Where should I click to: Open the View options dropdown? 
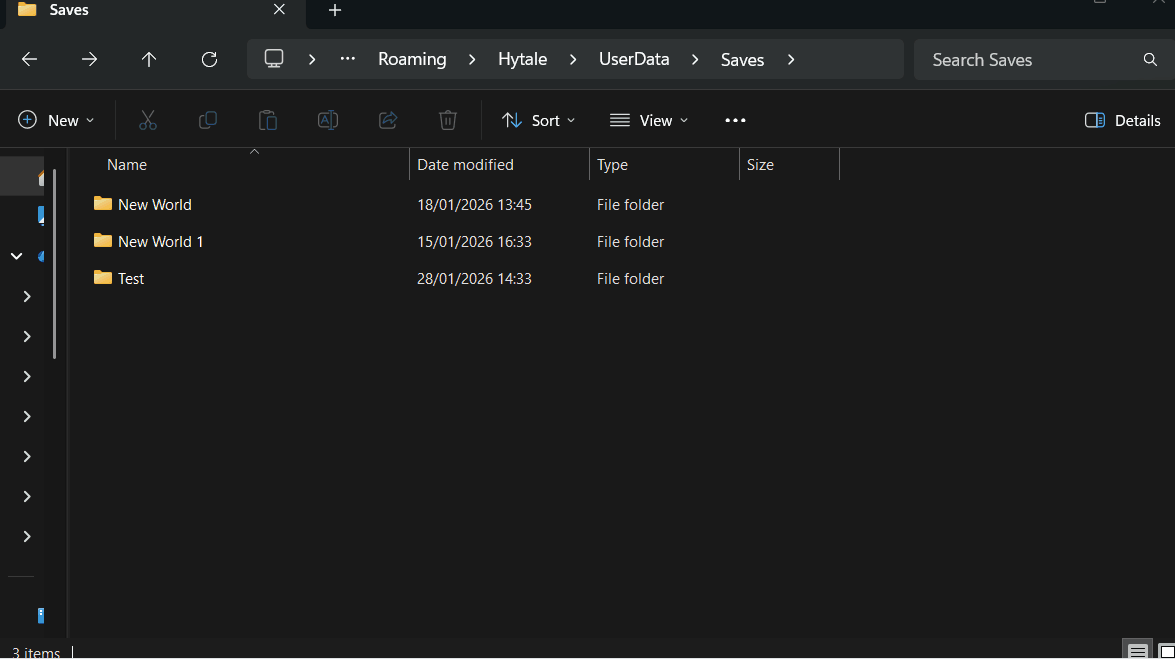point(649,120)
